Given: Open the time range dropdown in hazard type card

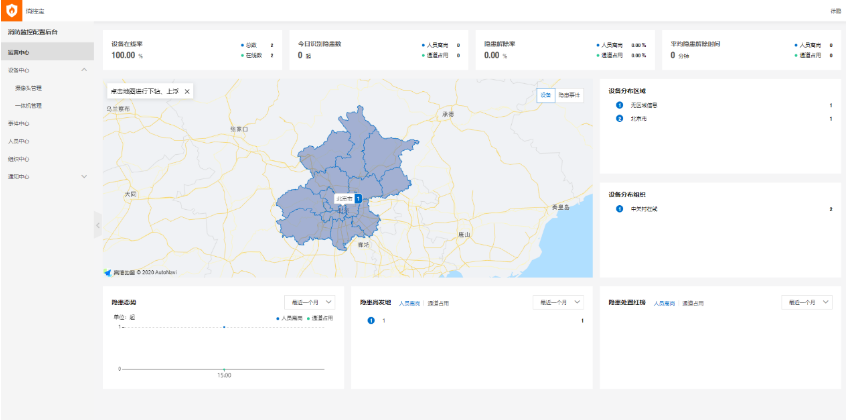Looking at the screenshot, I should pos(558,302).
